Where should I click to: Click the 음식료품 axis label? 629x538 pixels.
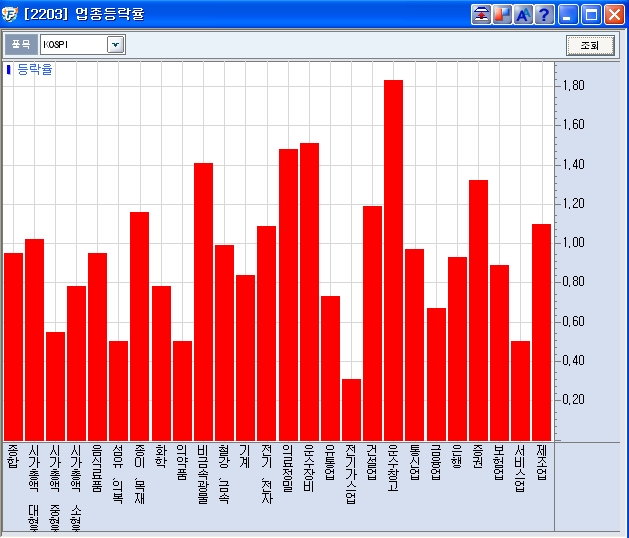97,468
